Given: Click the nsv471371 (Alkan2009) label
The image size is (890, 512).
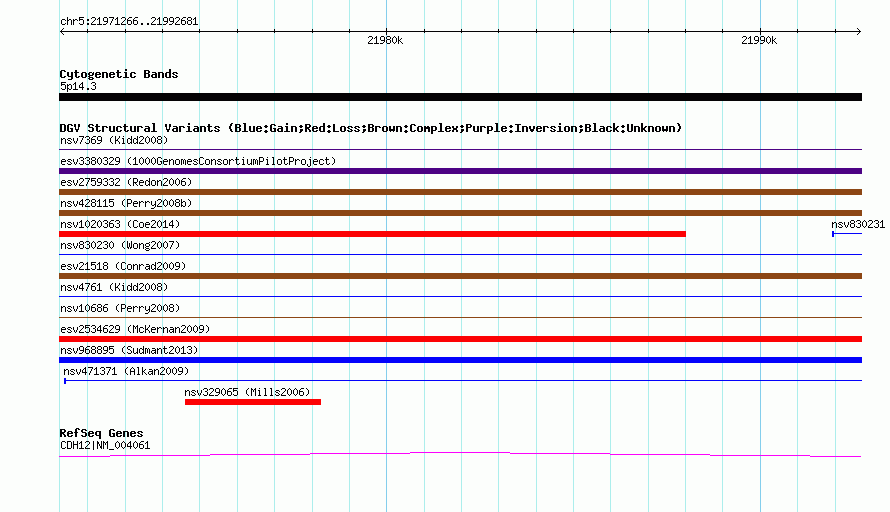Looking at the screenshot, I should coord(126,371).
